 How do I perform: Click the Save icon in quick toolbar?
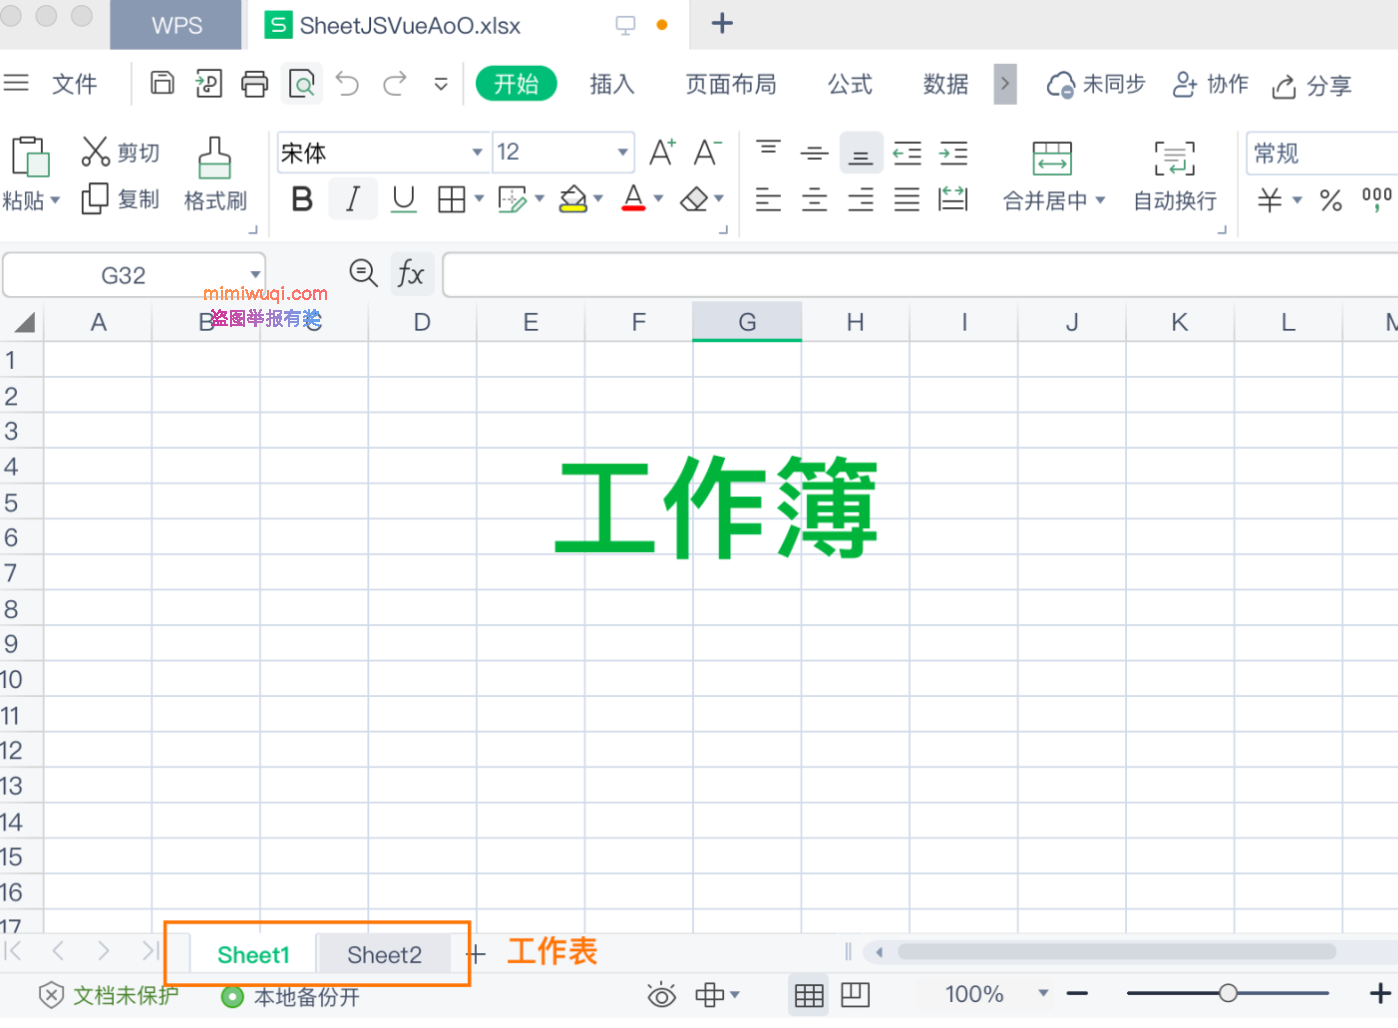pyautogui.click(x=162, y=83)
